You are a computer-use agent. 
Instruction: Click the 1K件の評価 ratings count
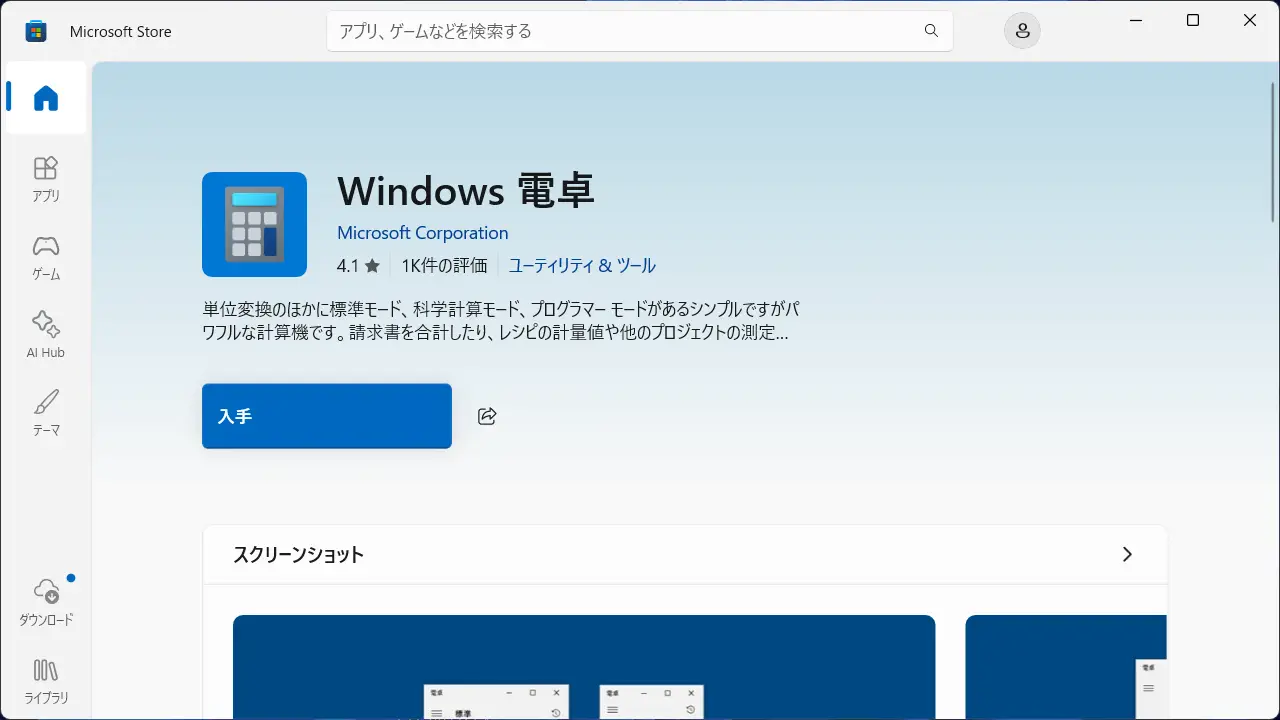tap(444, 266)
